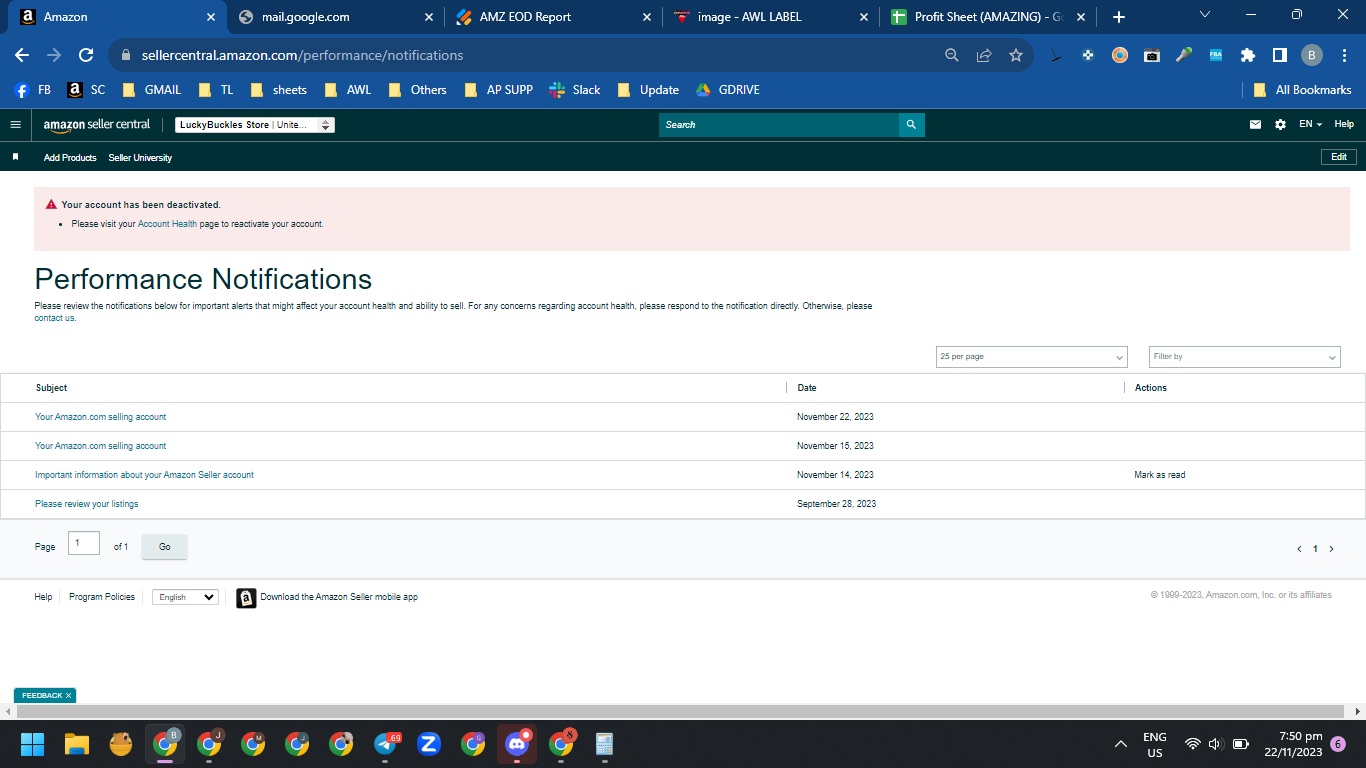Open Telegram from the taskbar
1366x768 pixels.
(x=386, y=744)
